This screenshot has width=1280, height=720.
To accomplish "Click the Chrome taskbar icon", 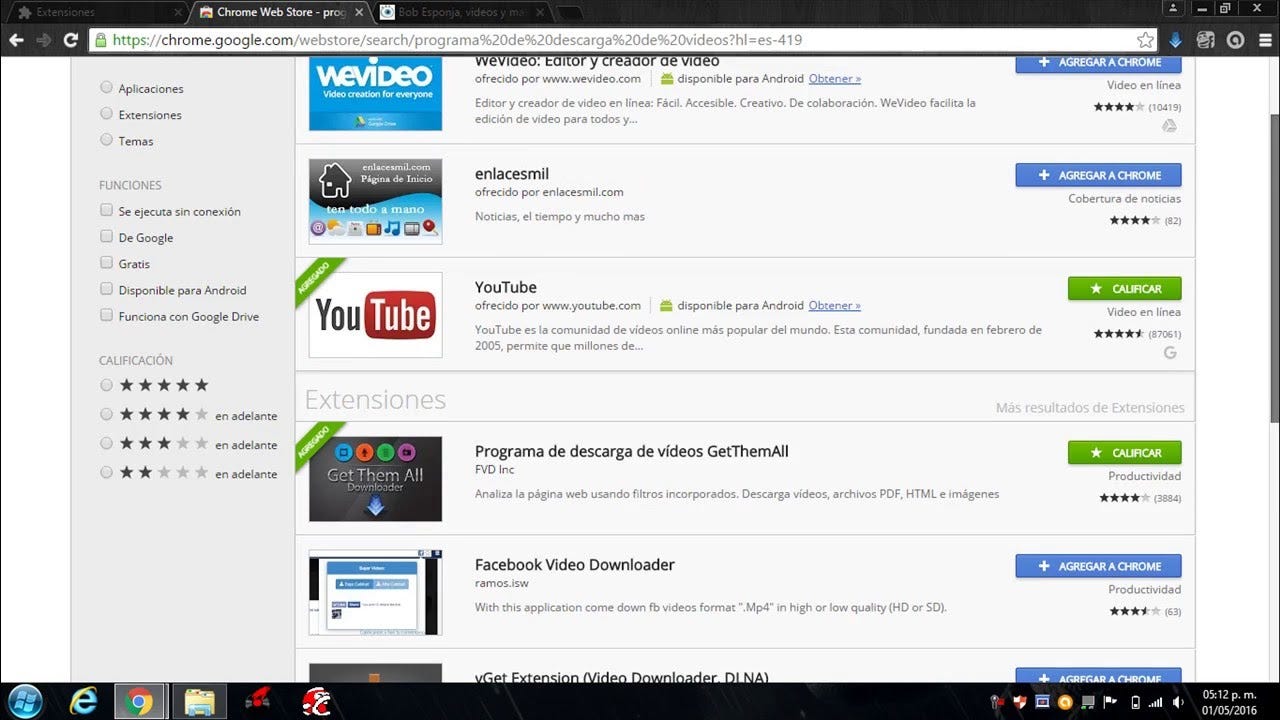I will tap(139, 701).
